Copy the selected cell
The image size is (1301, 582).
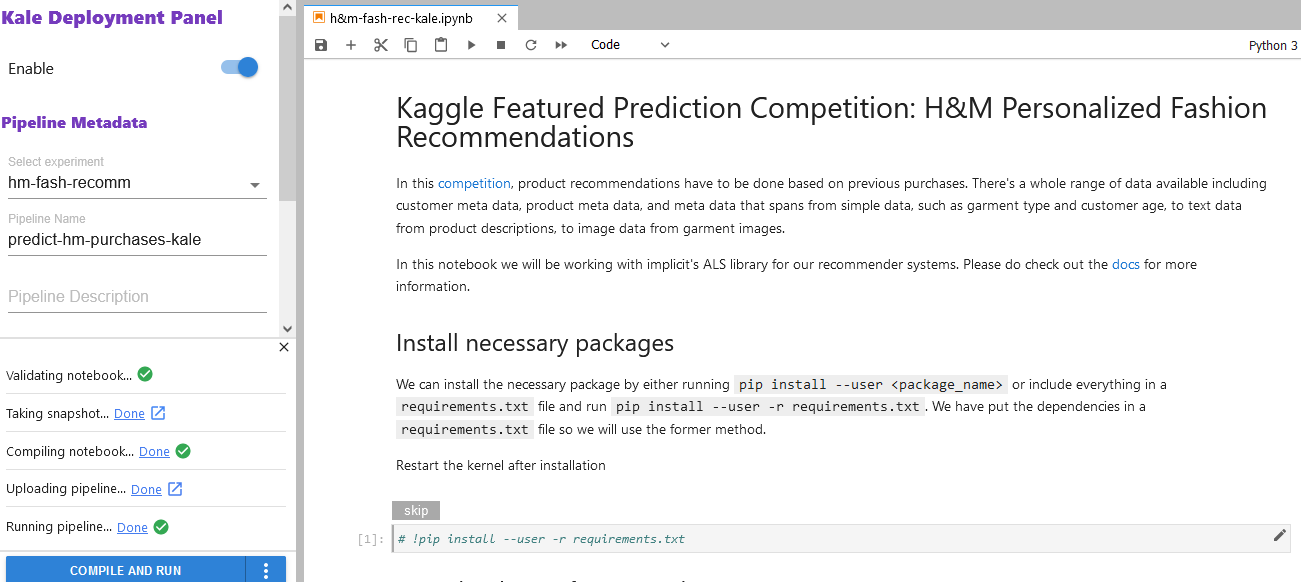pos(411,45)
